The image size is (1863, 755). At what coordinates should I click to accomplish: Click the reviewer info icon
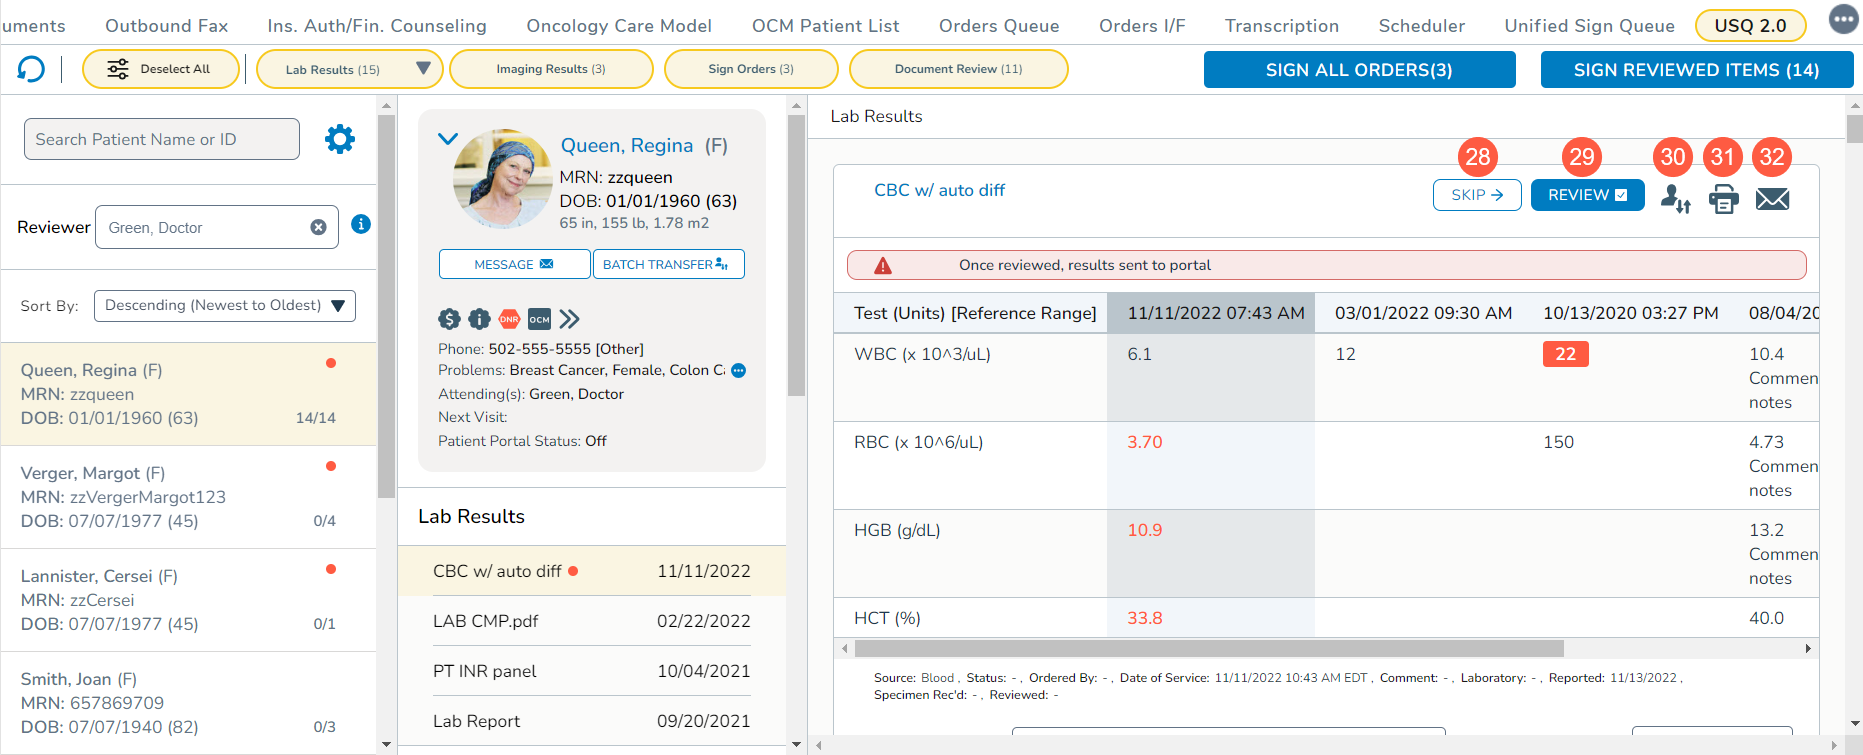[361, 224]
